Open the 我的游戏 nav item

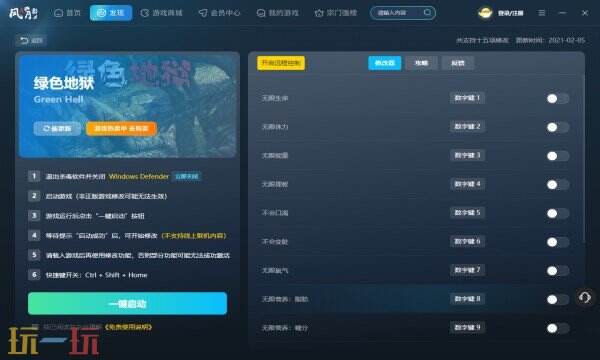click(277, 13)
